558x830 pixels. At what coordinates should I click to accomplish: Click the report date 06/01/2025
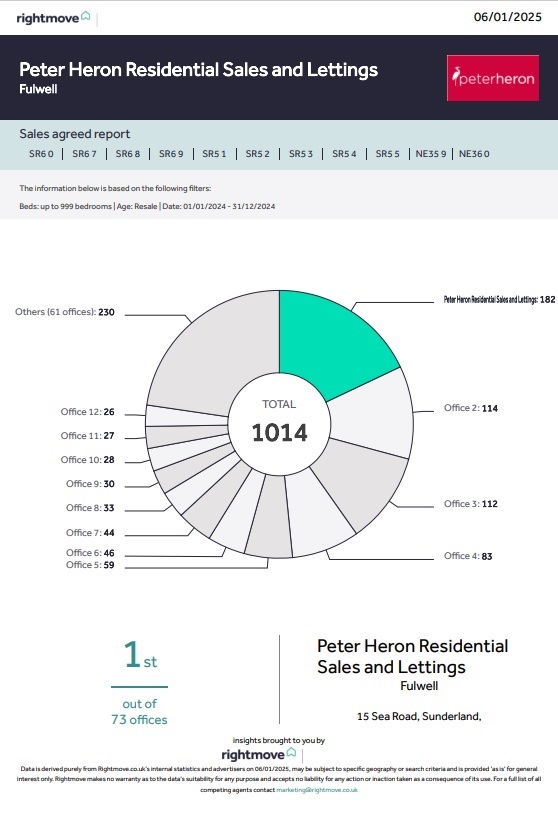[x=508, y=17]
